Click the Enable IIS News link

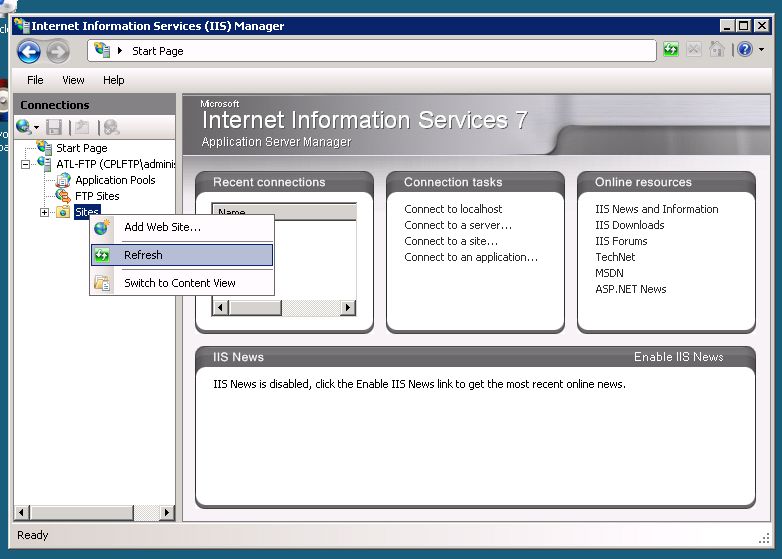tap(678, 357)
